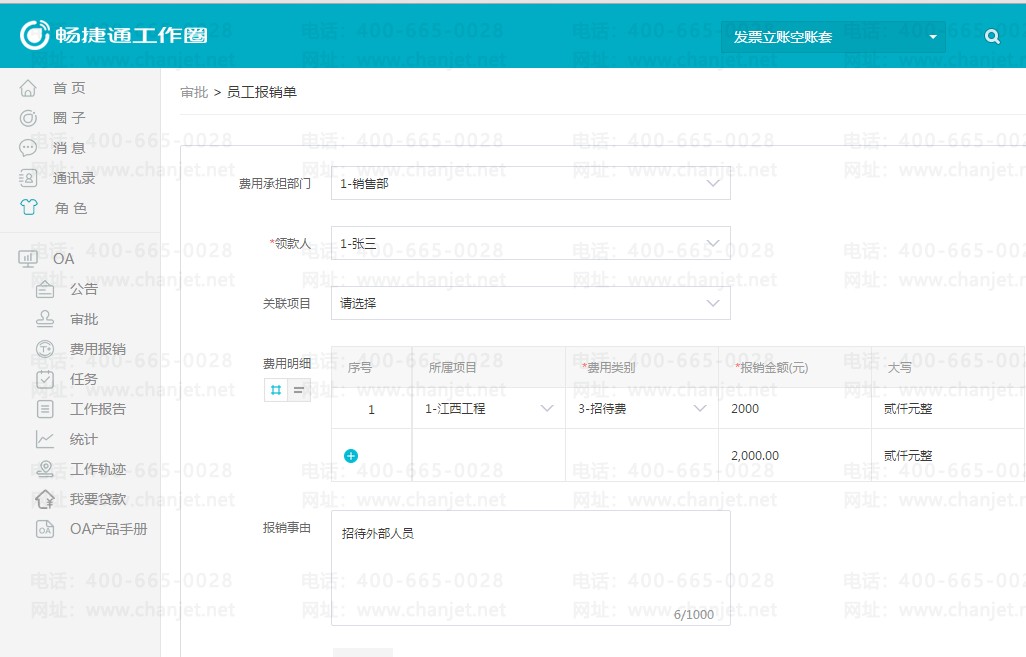Click the blue plus icon to add row

(351, 456)
